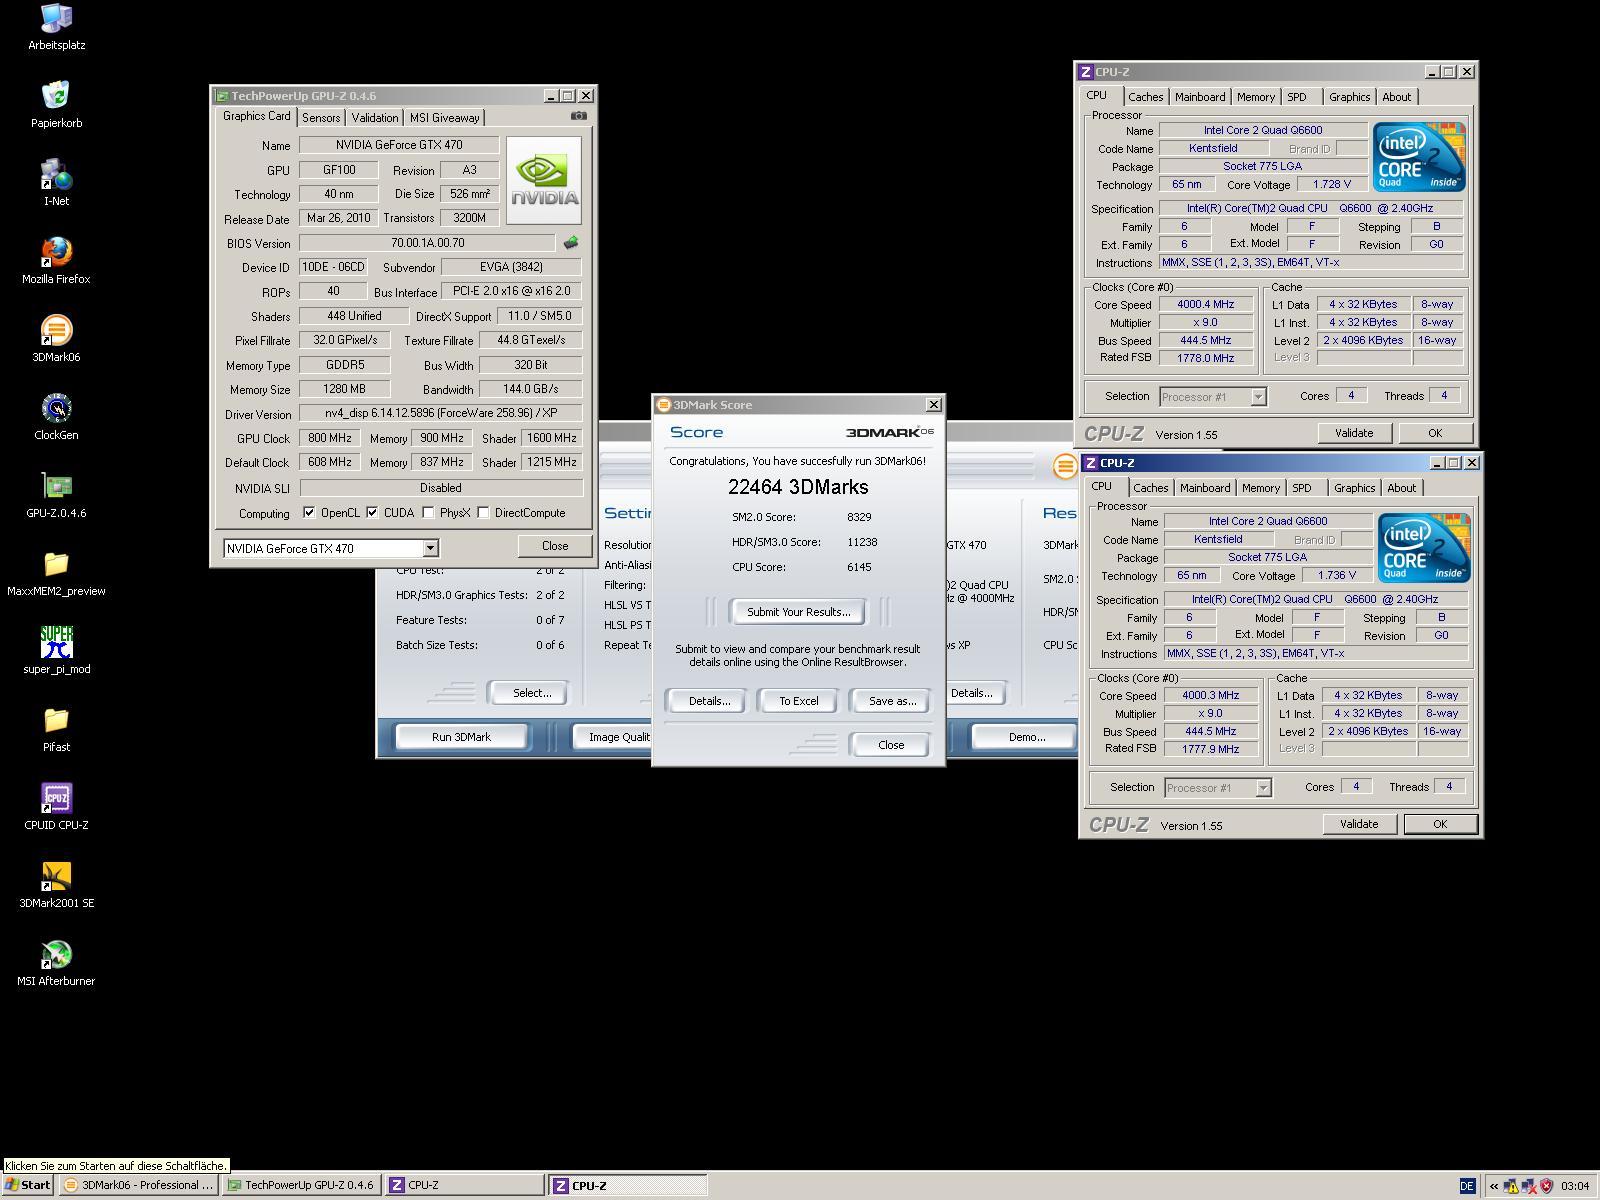Image resolution: width=1600 pixels, height=1200 pixels.
Task: Switch to 3DMark06 Professional taskbar item
Action: coord(139,1186)
